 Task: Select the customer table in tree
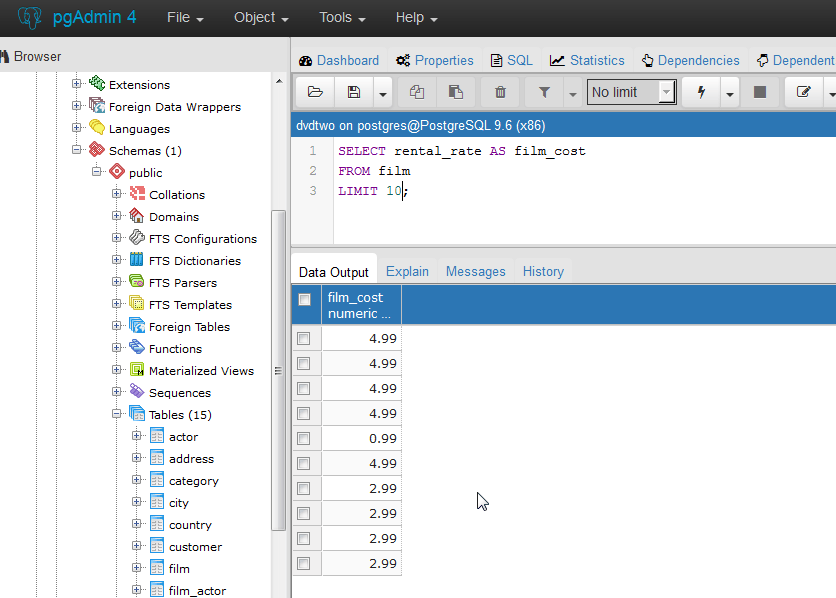click(195, 547)
